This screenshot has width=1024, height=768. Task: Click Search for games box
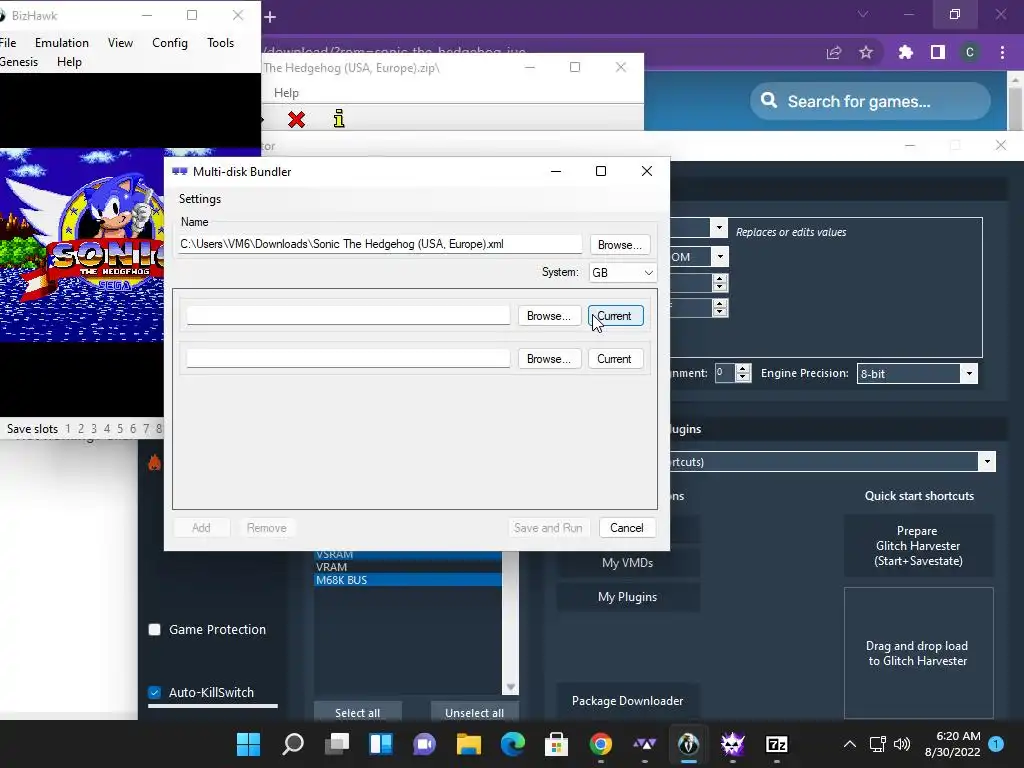pyautogui.click(x=870, y=101)
